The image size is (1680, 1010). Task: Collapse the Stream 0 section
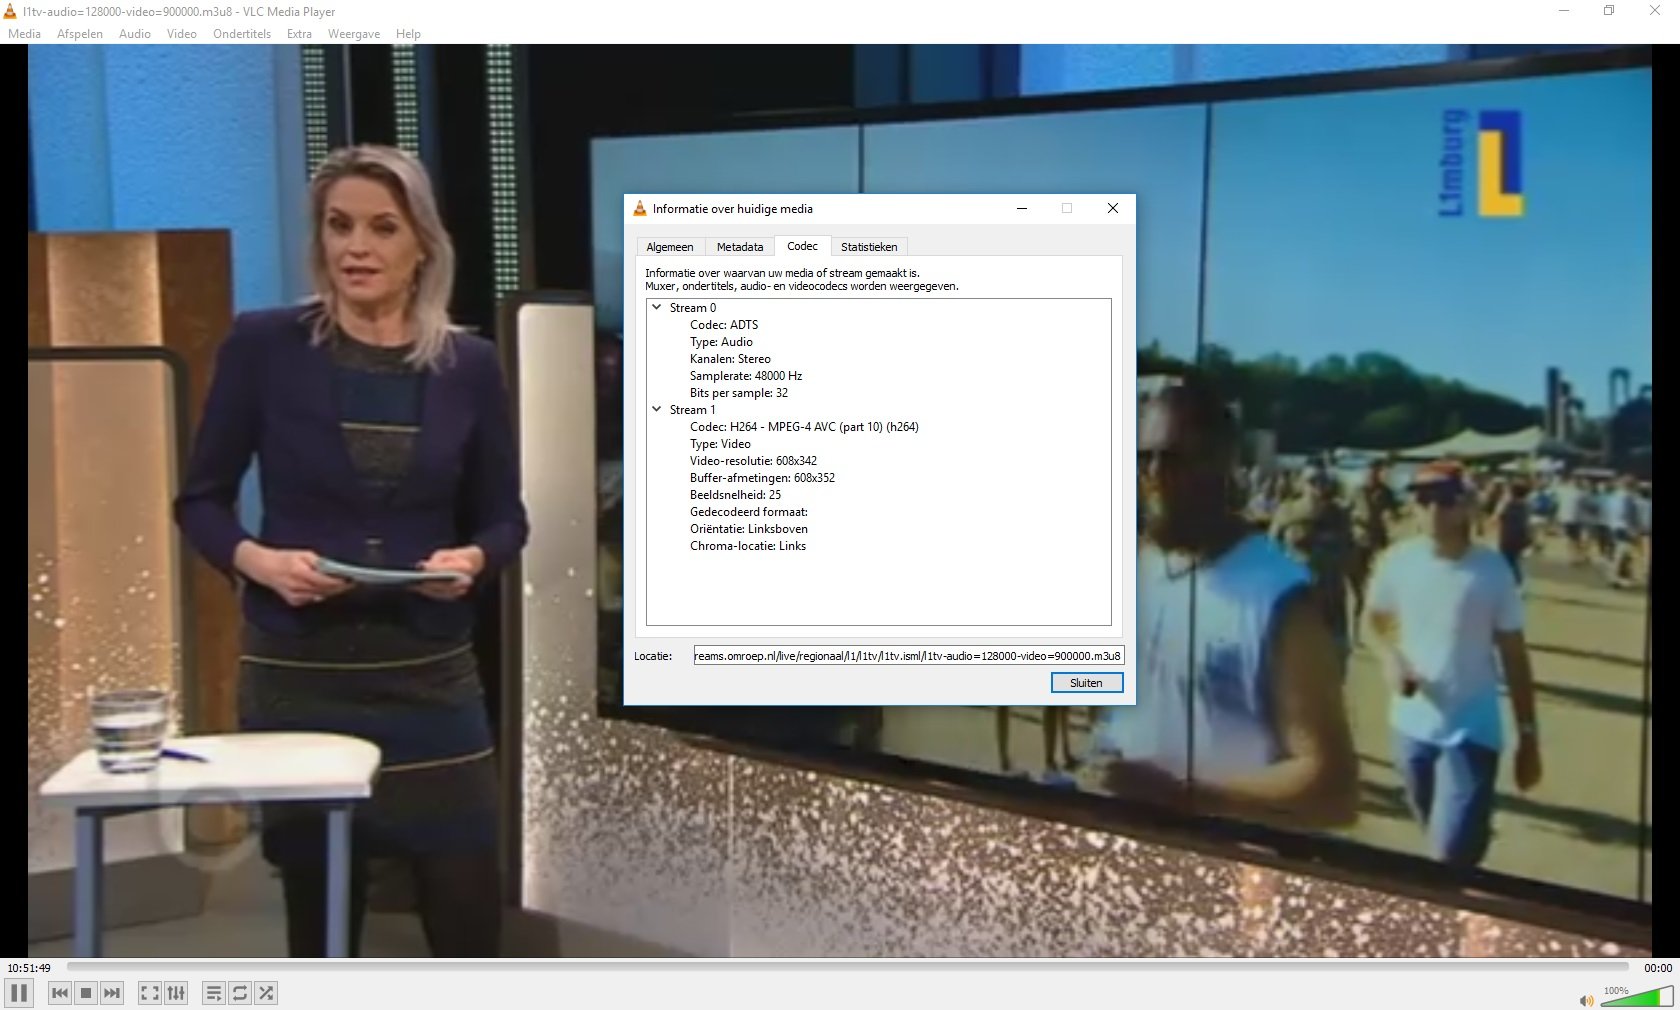(x=657, y=308)
